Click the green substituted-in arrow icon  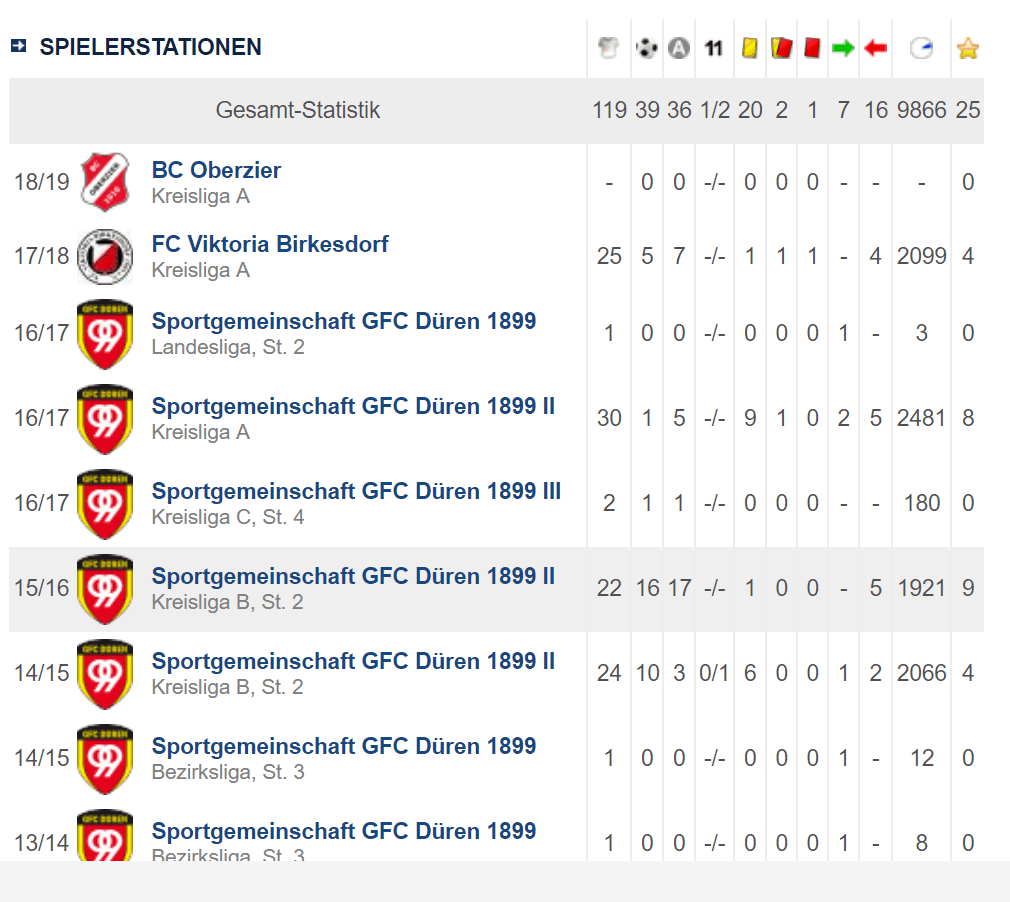pos(843,48)
